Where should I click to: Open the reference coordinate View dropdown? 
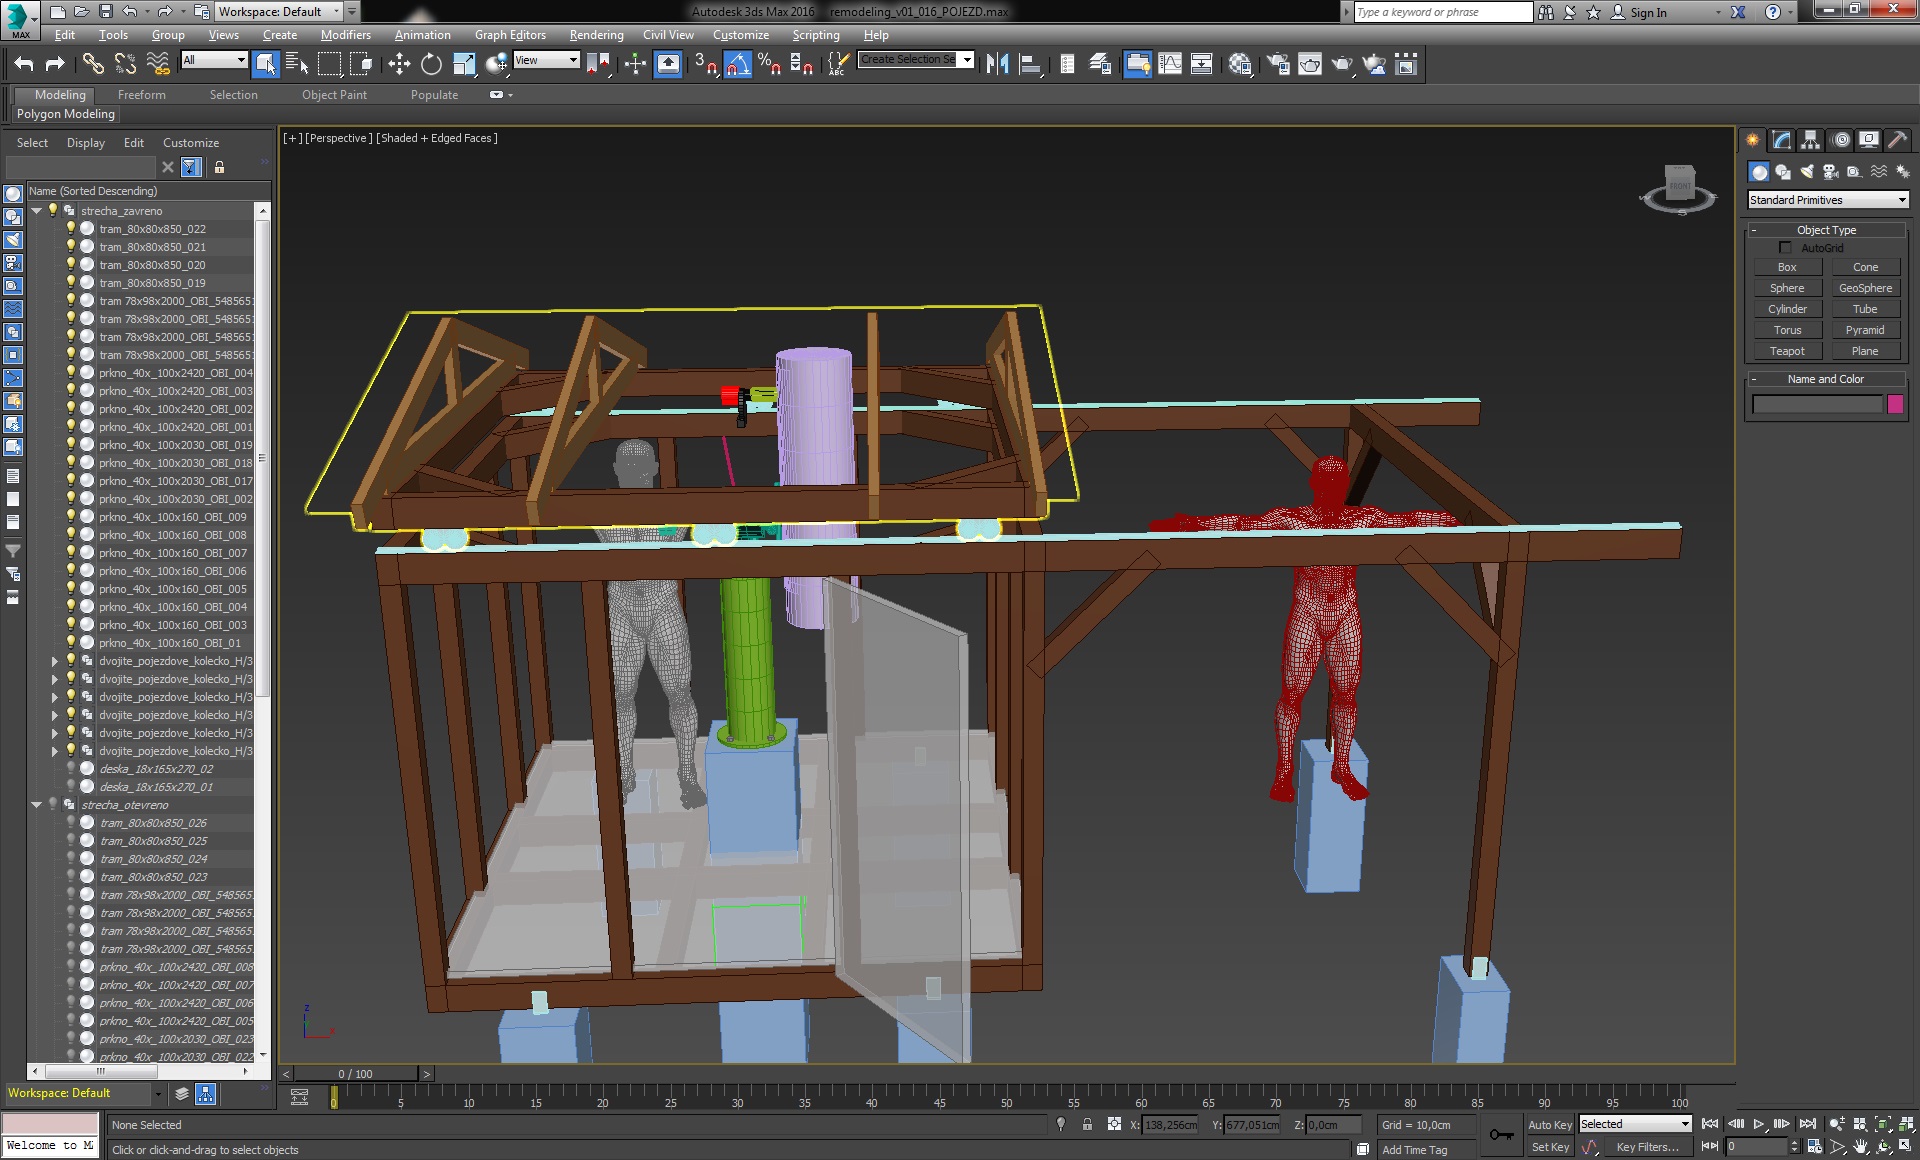[x=546, y=60]
